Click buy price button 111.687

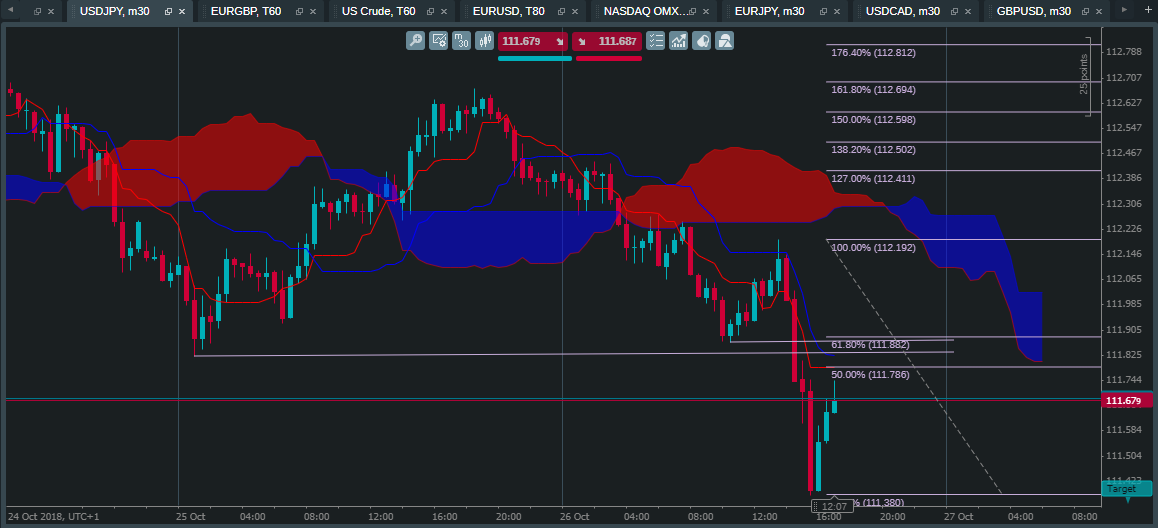point(607,41)
